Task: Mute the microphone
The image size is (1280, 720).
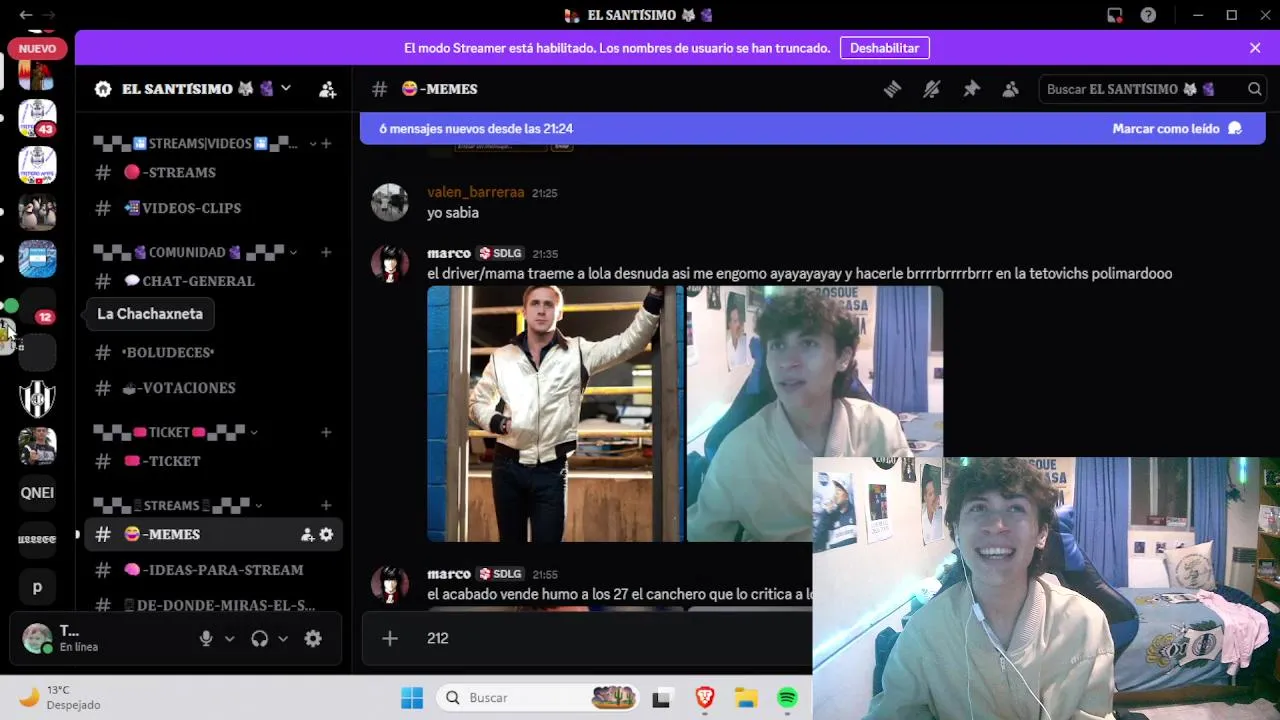Action: (206, 638)
